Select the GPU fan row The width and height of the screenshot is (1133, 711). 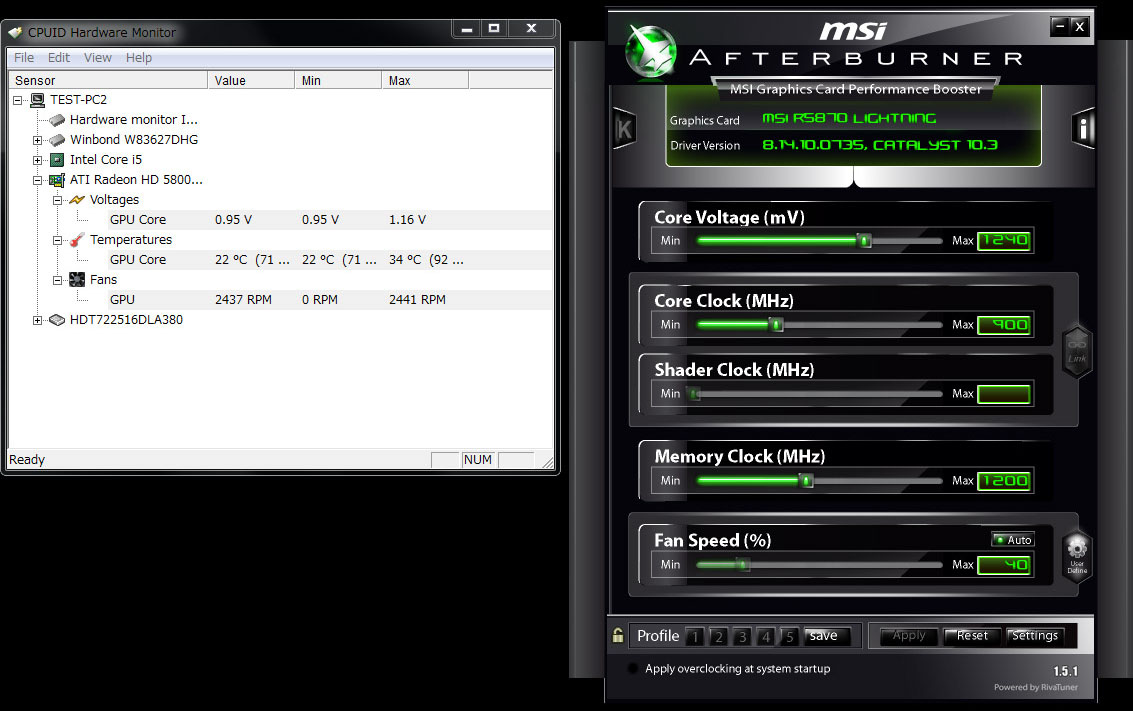point(280,300)
